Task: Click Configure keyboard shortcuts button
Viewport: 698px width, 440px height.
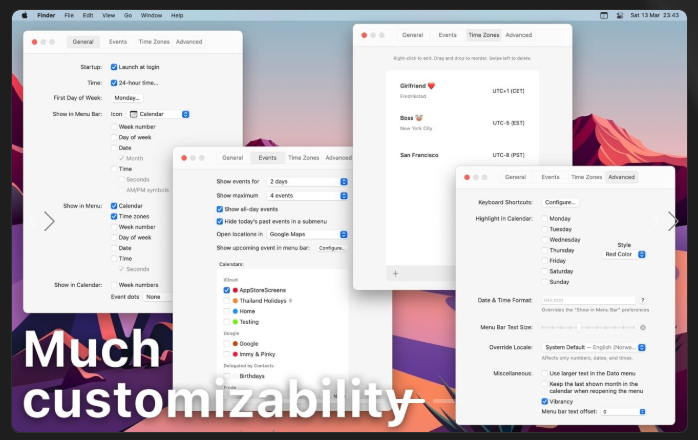Action: click(560, 202)
